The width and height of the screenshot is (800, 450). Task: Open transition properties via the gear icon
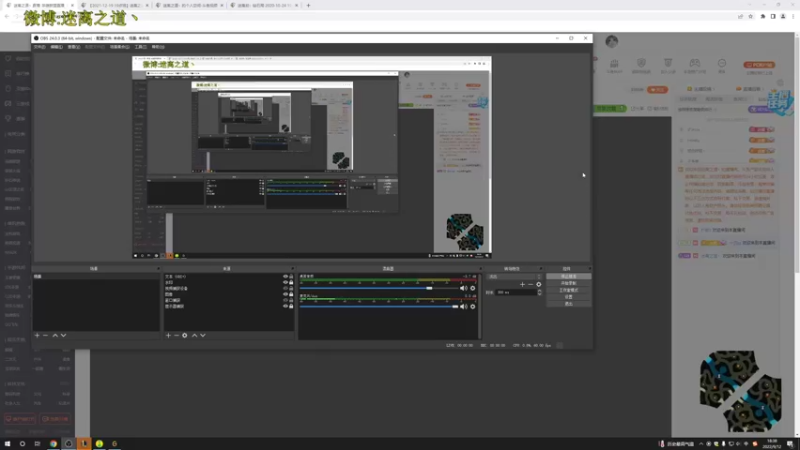(539, 284)
